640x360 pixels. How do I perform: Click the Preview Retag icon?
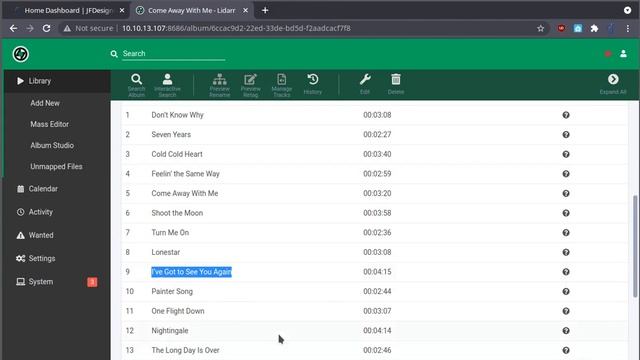click(x=251, y=85)
